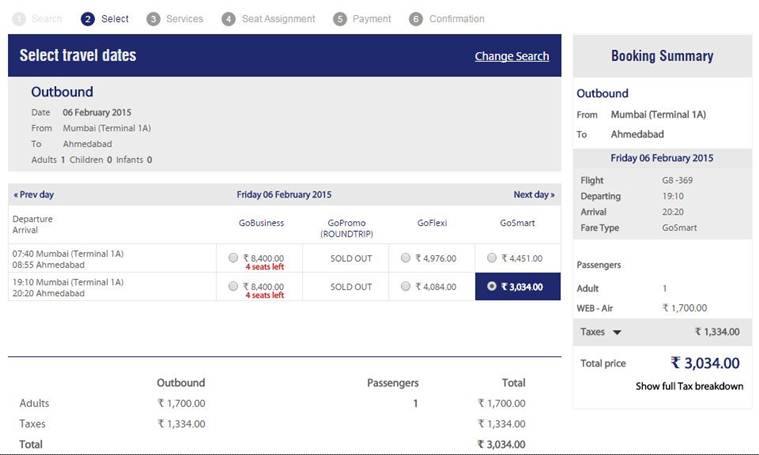Select GoFlexi ₹4,976.00 fare radio button
Viewport: 759px width, 455px height.
(406, 258)
